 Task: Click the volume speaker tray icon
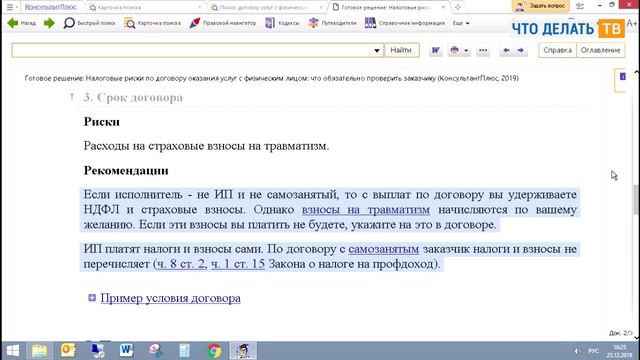tap(576, 351)
